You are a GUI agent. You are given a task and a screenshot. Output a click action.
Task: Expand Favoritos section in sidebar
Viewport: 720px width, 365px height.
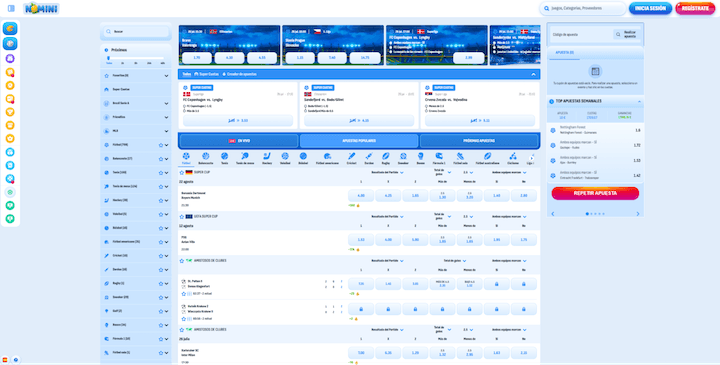[x=166, y=76]
